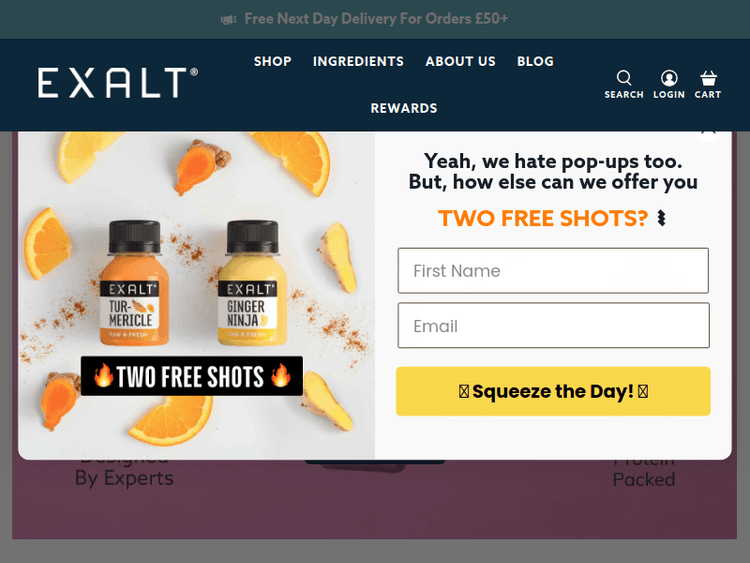Focus the Email input field
The image size is (750, 563).
coord(553,325)
